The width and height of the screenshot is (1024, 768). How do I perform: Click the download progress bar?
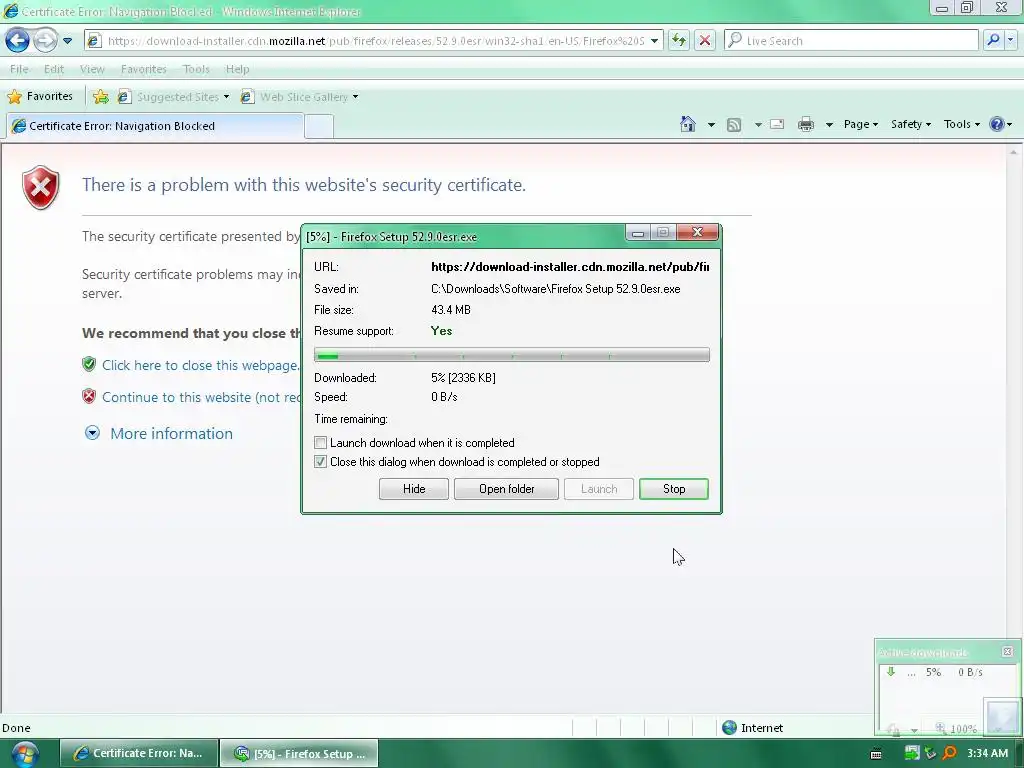pos(511,355)
